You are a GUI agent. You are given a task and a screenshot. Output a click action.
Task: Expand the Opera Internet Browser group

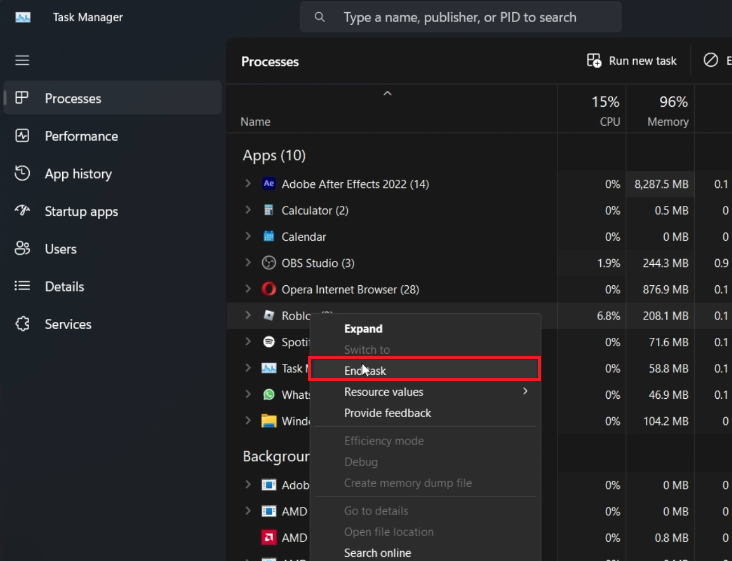coord(248,289)
